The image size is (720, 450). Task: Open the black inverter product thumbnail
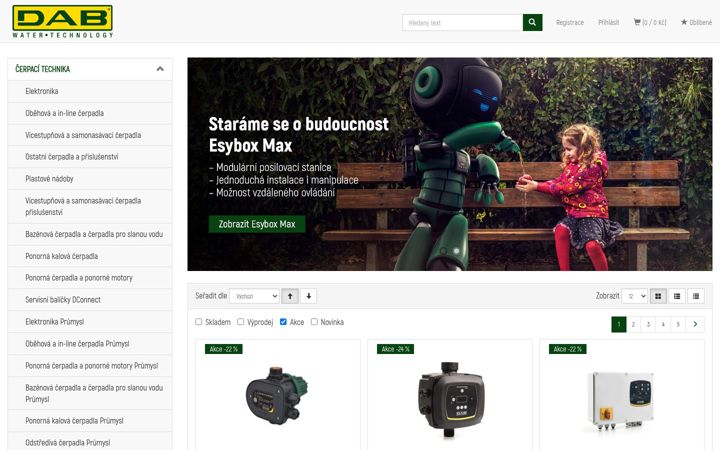click(x=450, y=399)
